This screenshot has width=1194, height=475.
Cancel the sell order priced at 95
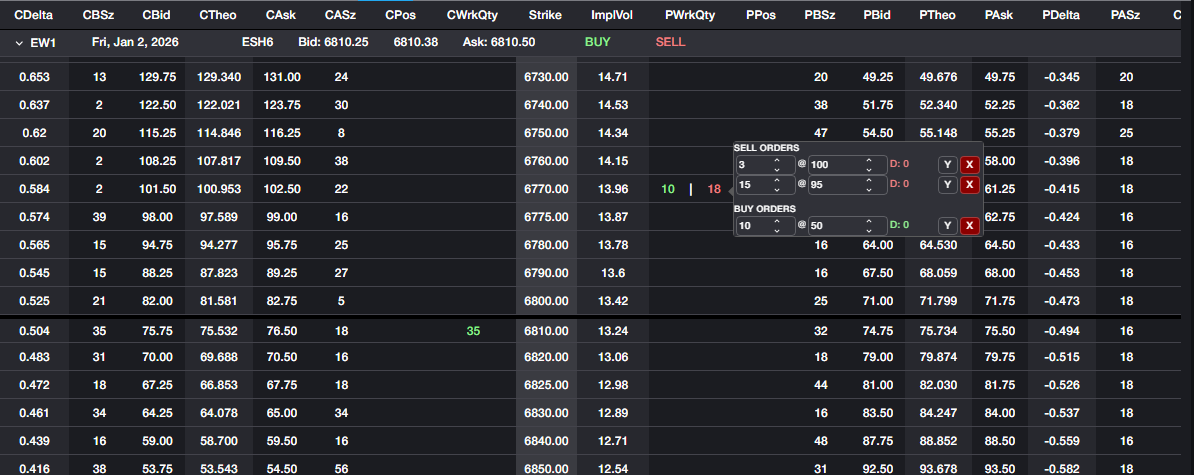969,185
